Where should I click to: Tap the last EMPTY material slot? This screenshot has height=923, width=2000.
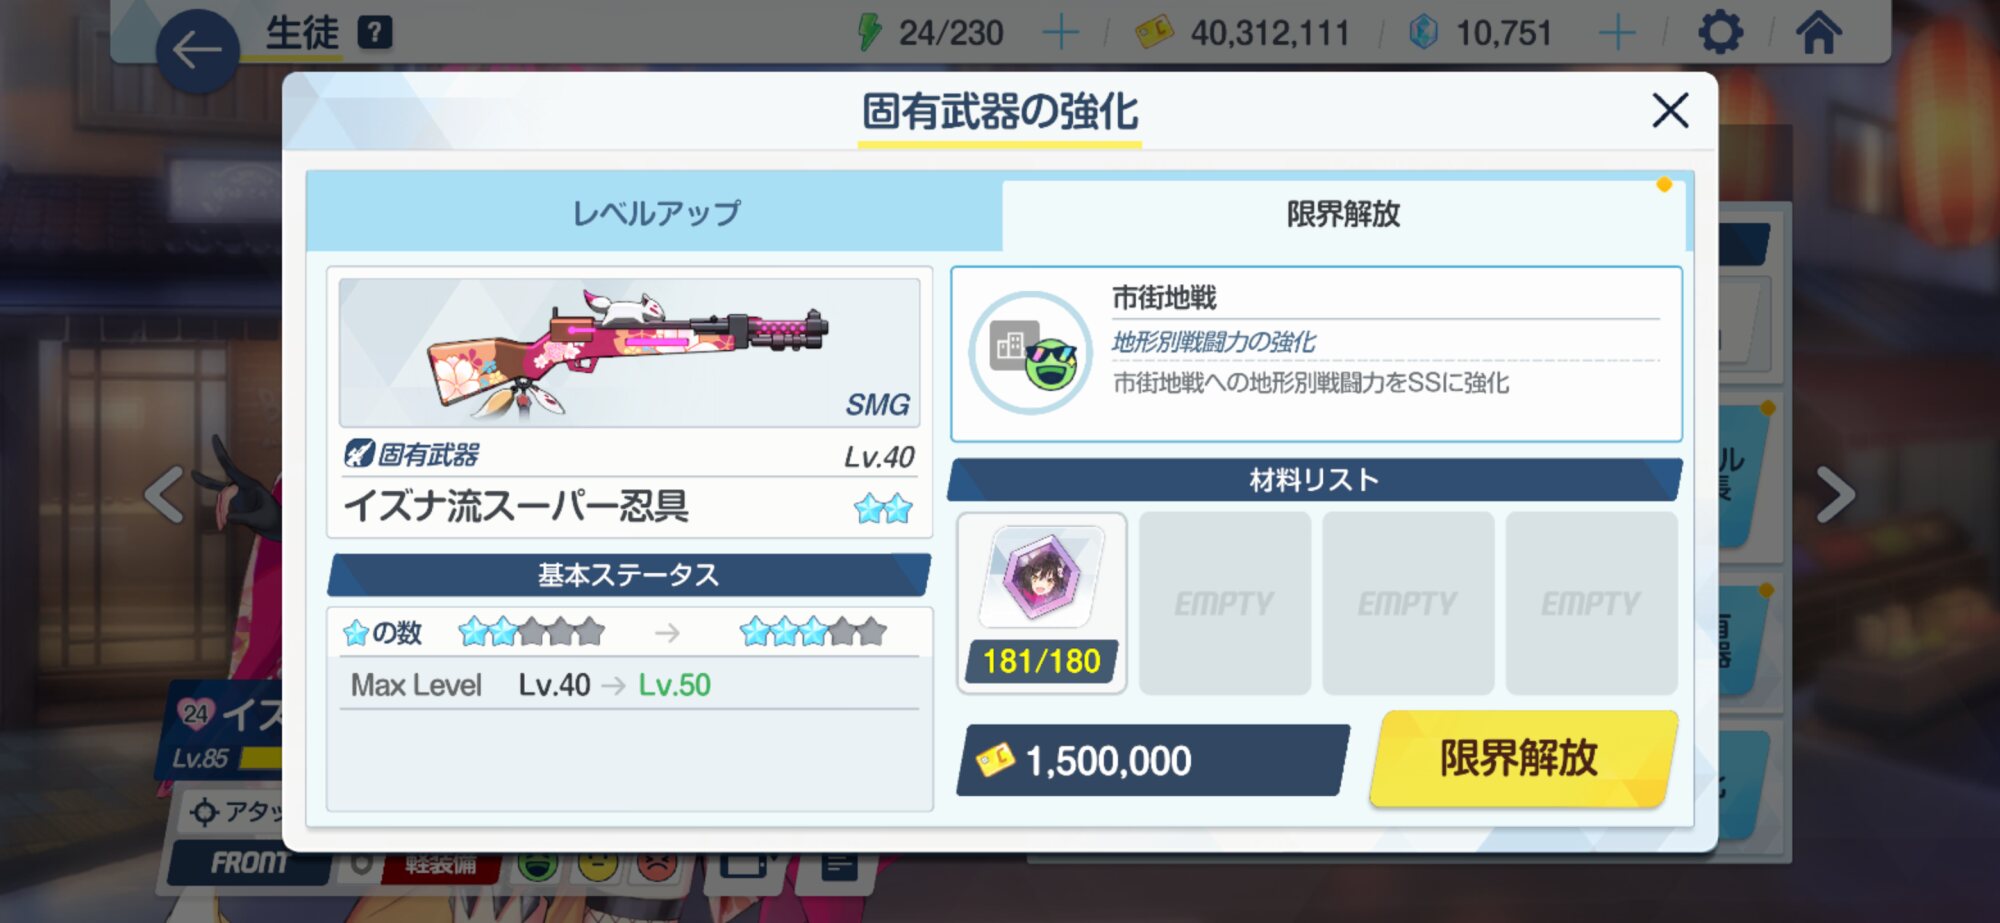pyautogui.click(x=1591, y=603)
